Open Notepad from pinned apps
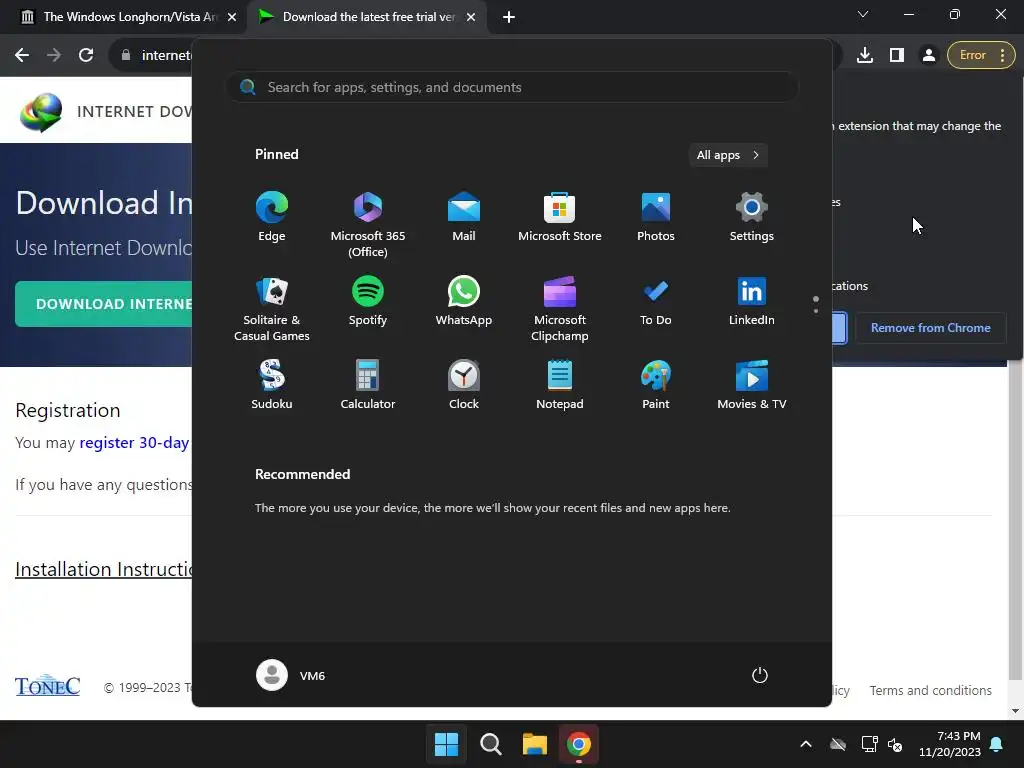1024x768 pixels. pos(560,385)
